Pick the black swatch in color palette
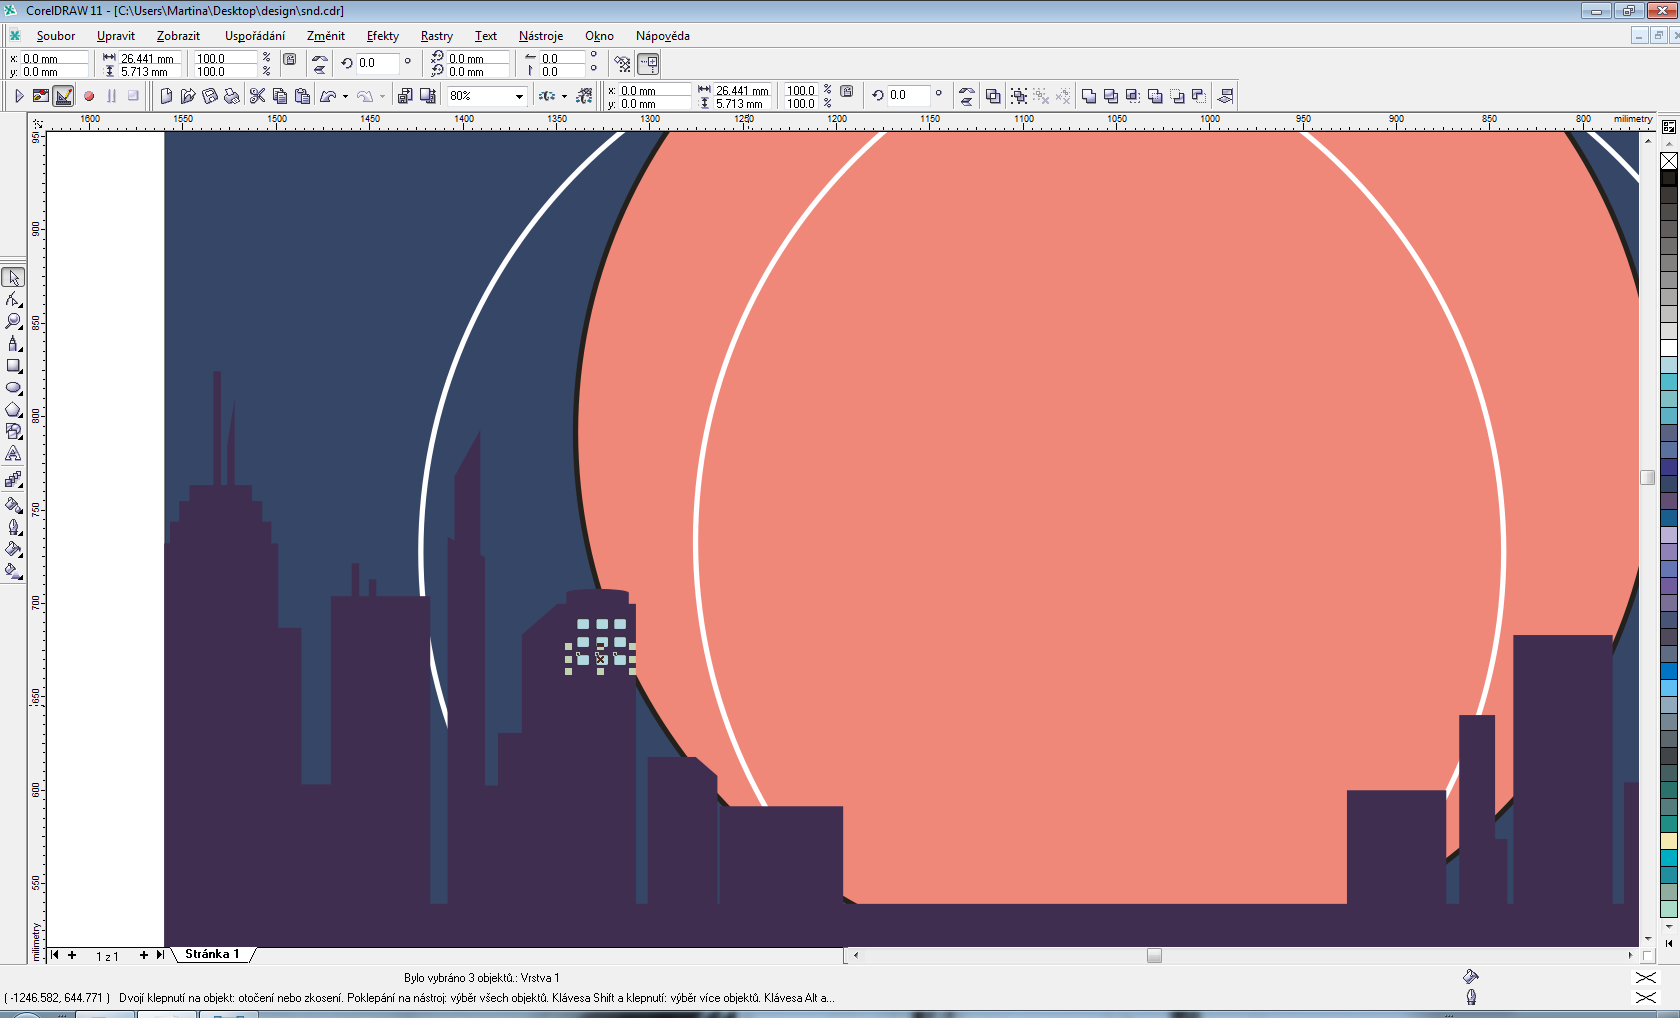 1669,178
